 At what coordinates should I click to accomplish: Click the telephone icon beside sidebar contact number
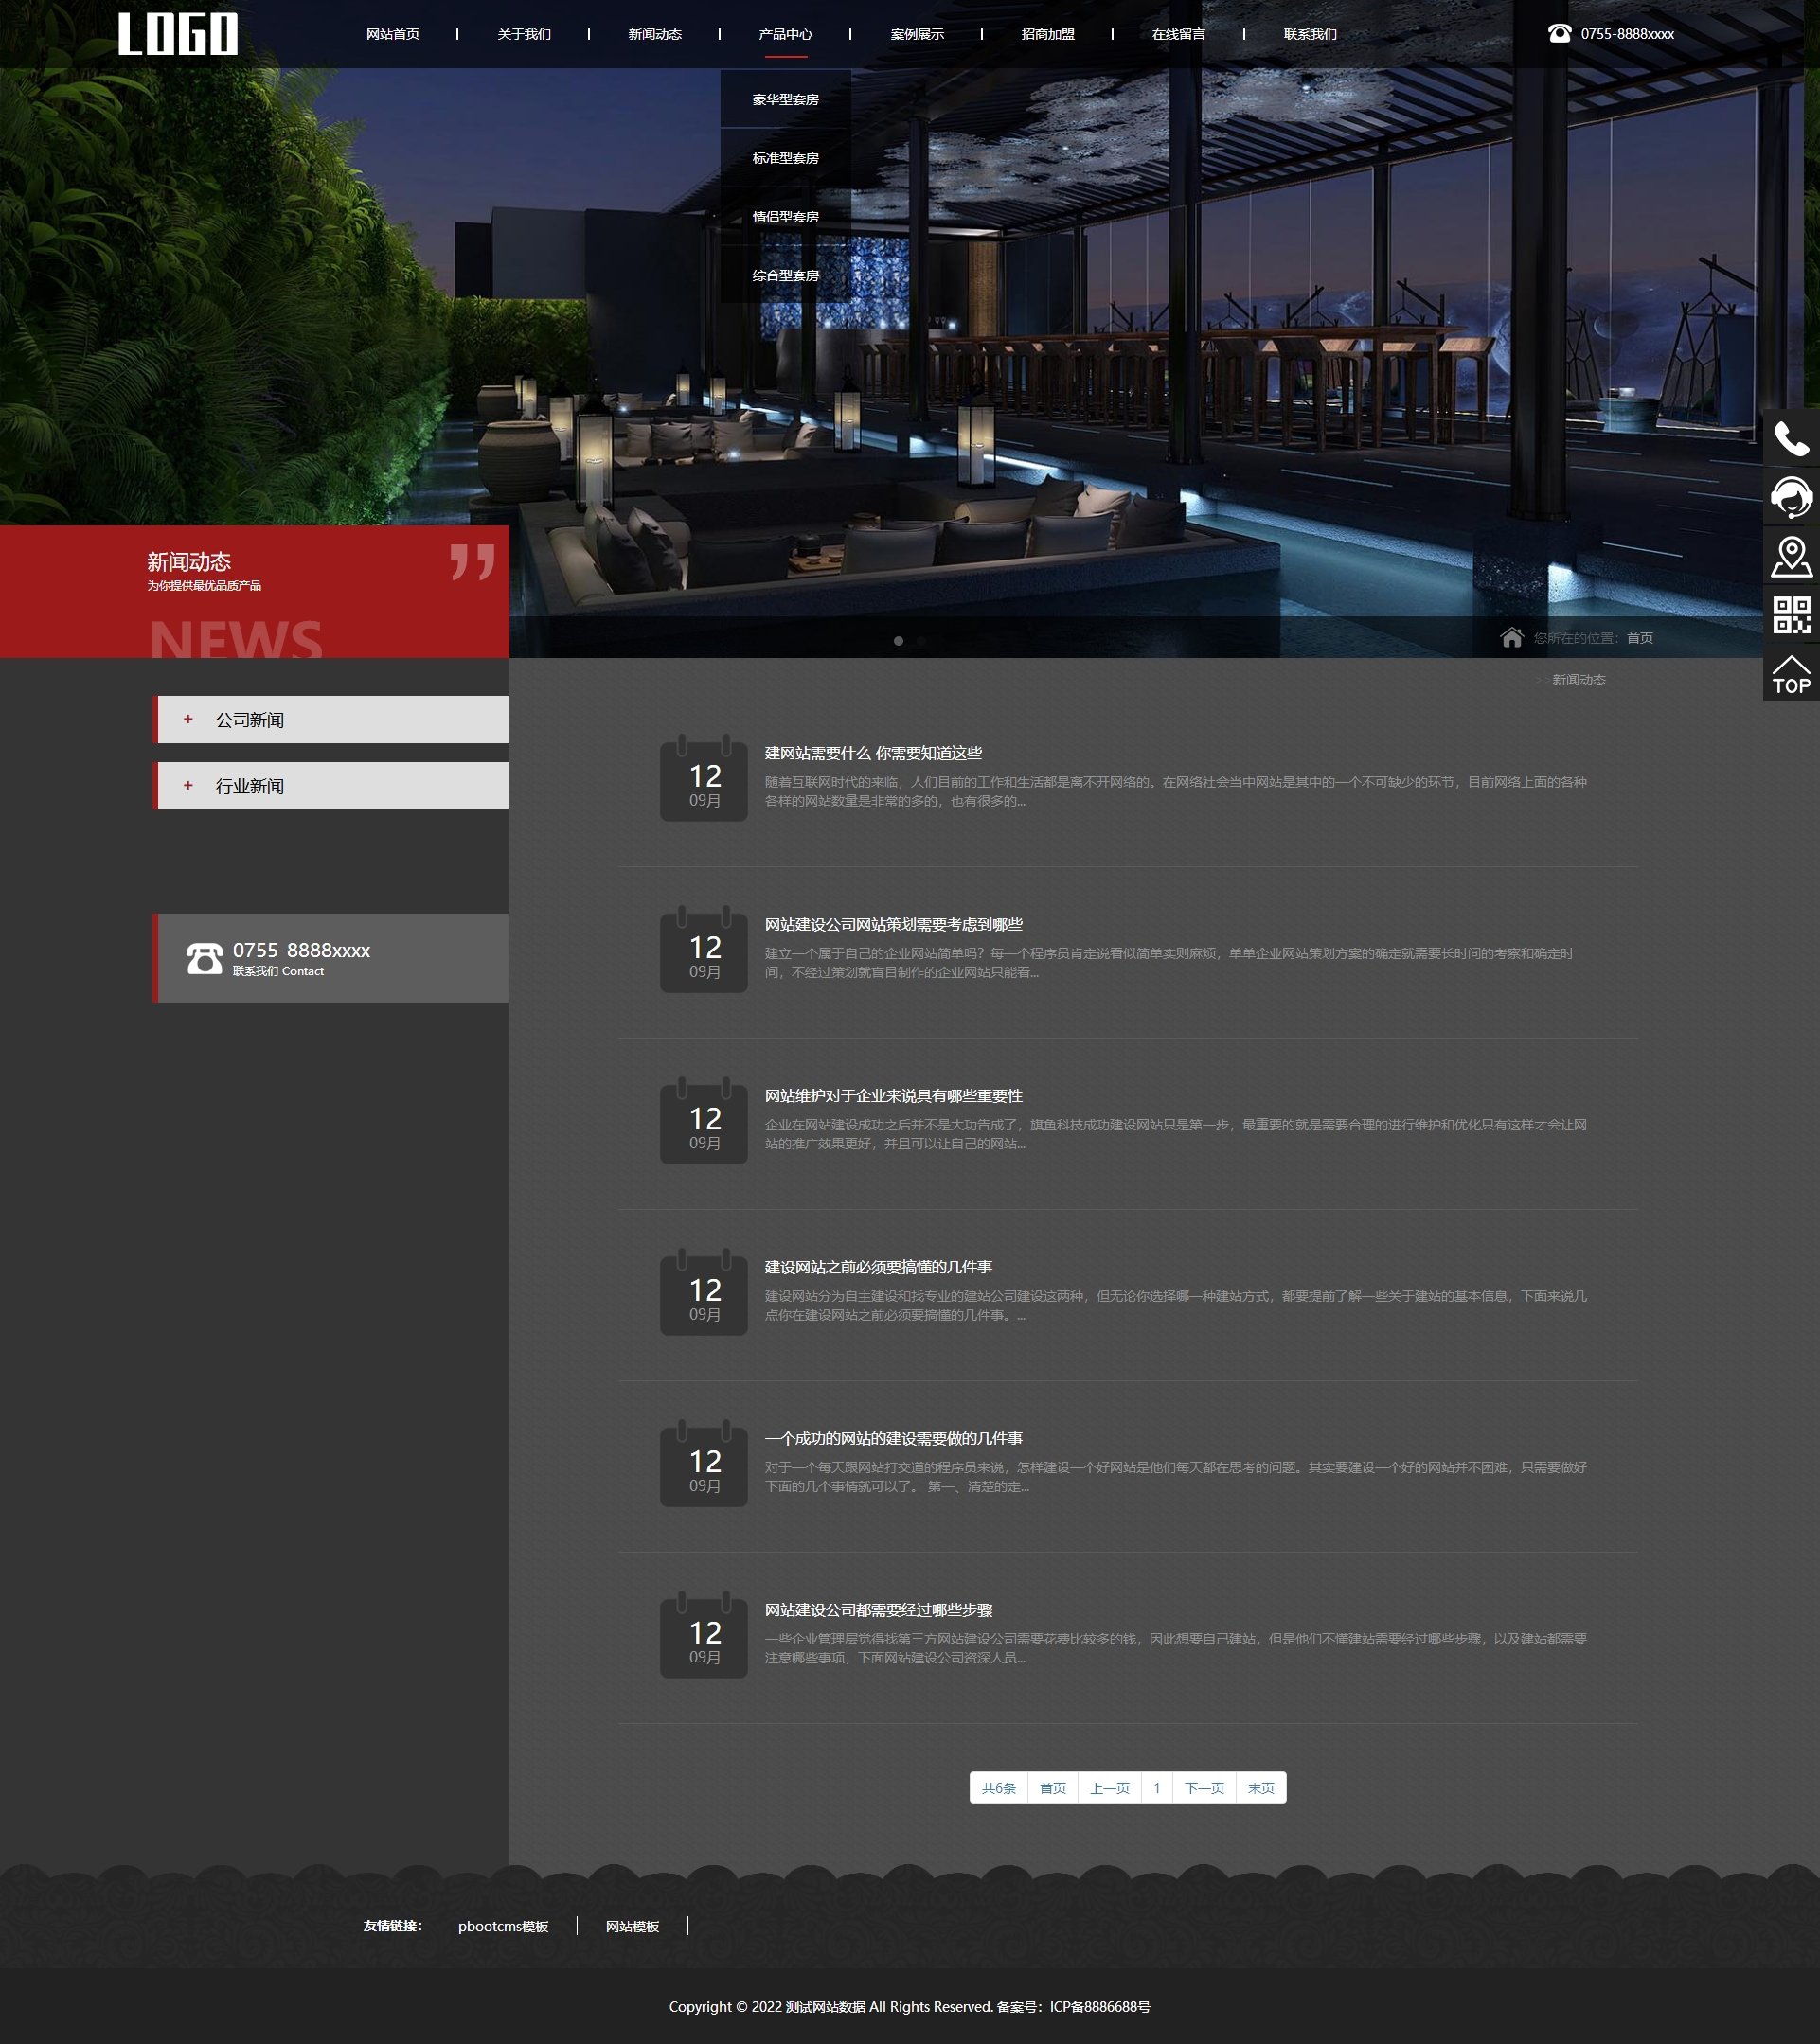[x=205, y=958]
